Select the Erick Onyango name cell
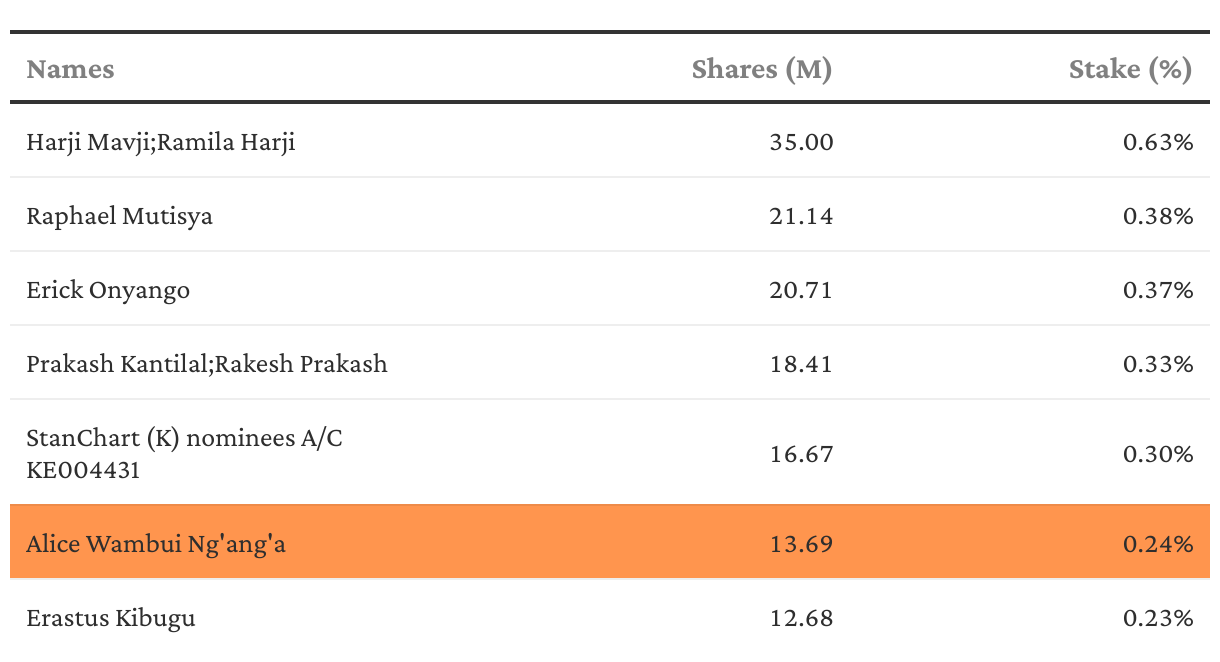 [x=108, y=290]
